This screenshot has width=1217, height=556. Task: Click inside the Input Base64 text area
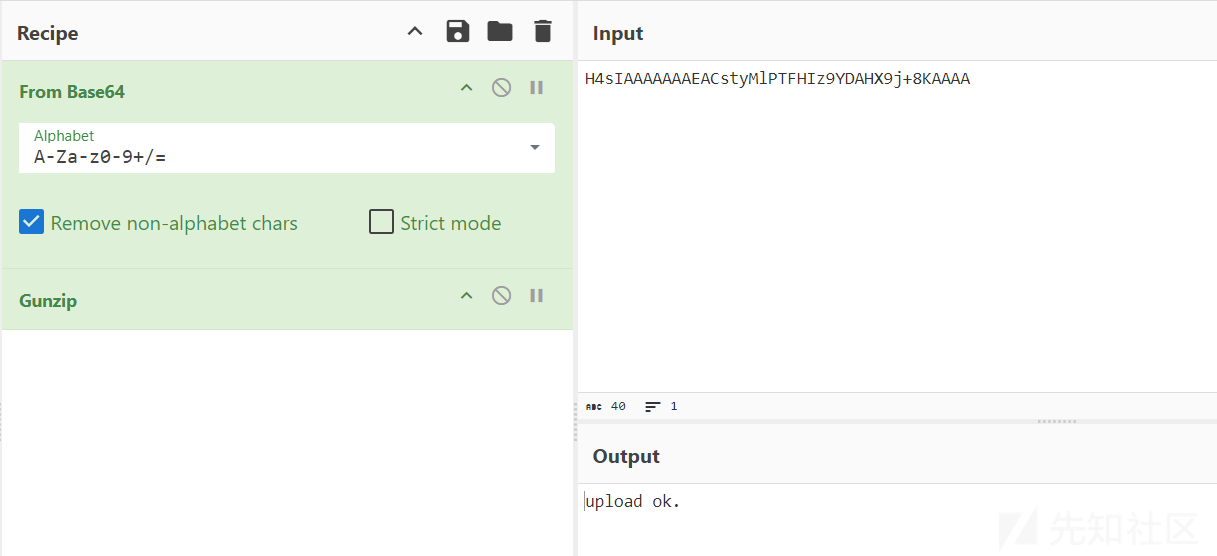coord(897,226)
